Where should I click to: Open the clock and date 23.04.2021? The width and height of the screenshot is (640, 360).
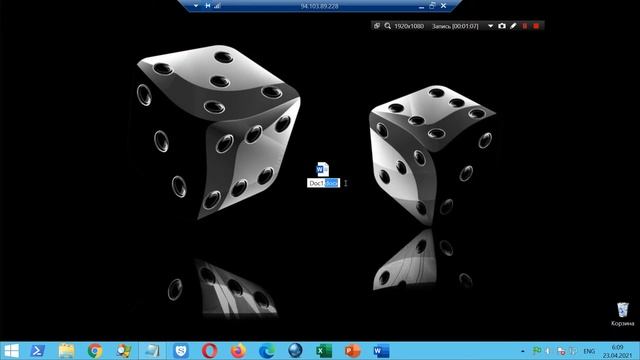[x=617, y=351]
